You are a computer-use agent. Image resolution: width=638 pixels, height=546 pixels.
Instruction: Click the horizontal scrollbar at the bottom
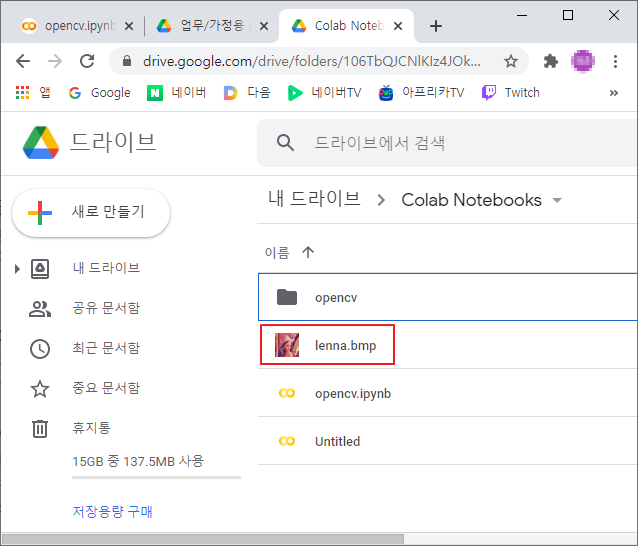pos(202,539)
